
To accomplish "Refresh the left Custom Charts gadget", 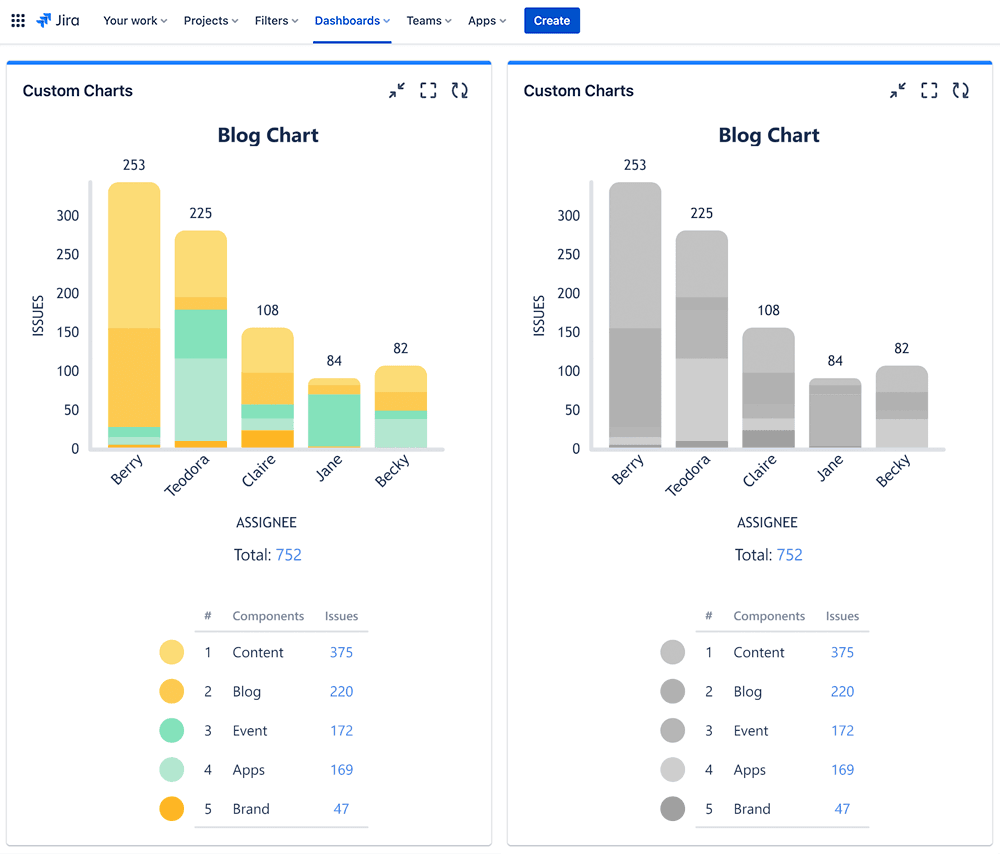I will [x=460, y=91].
